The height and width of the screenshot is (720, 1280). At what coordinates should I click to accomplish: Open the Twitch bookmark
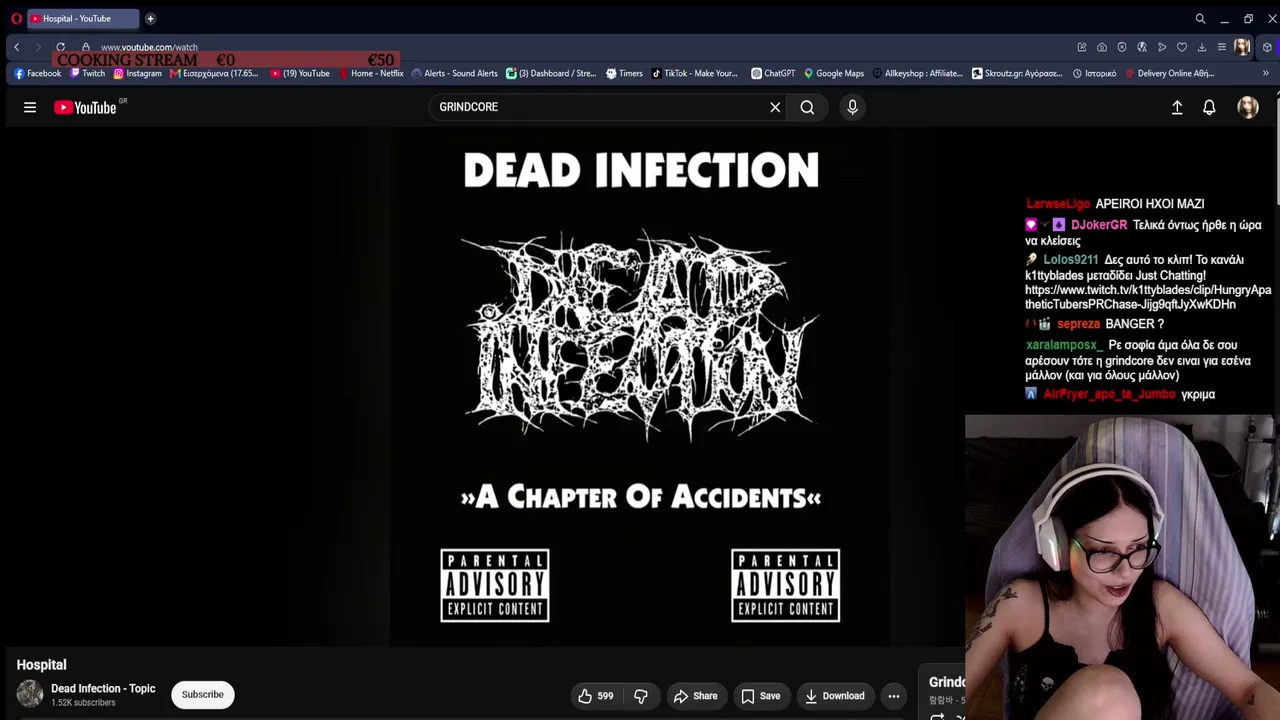88,73
